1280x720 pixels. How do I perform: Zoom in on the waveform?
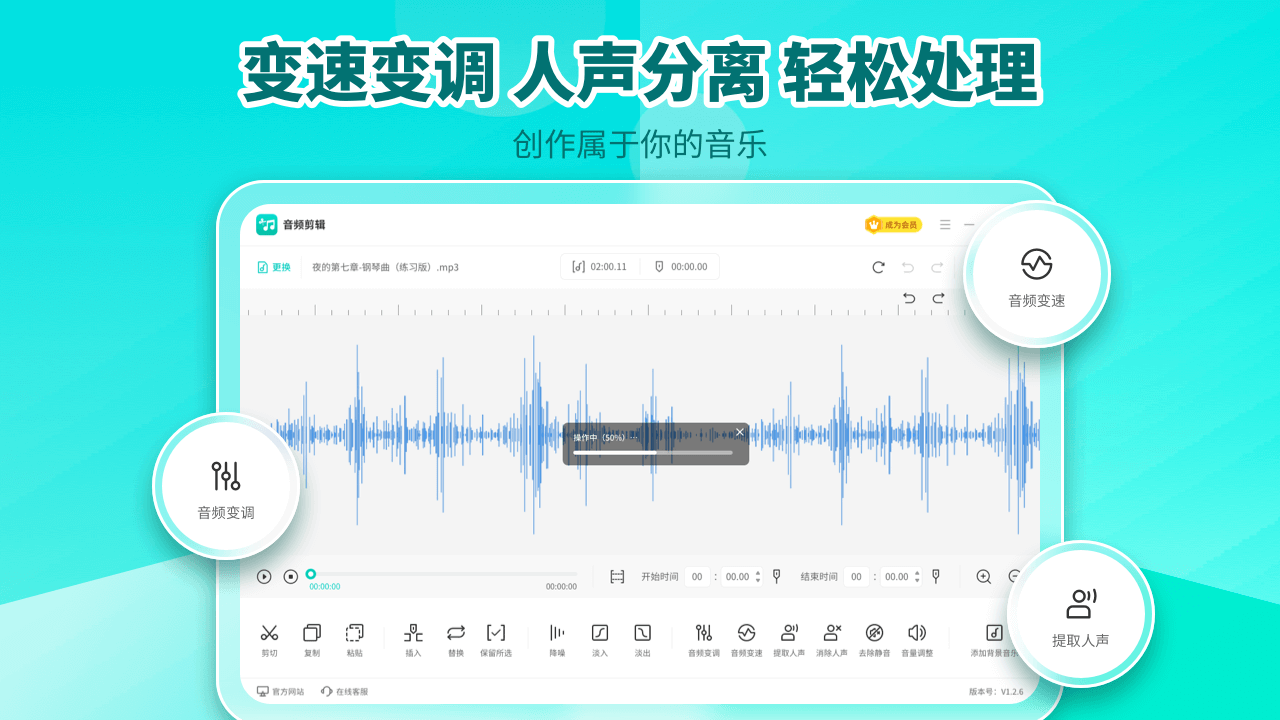pos(984,576)
